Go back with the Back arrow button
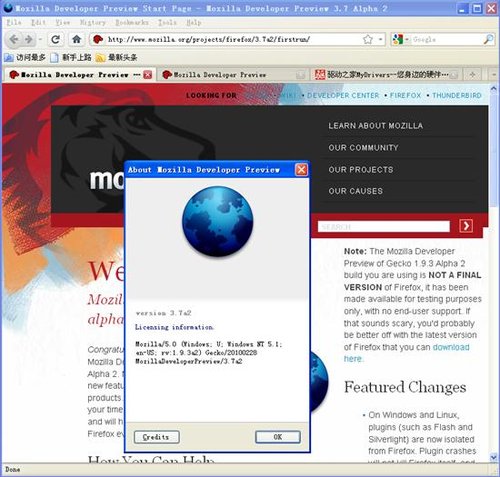The height and width of the screenshot is (477, 500). point(14,40)
